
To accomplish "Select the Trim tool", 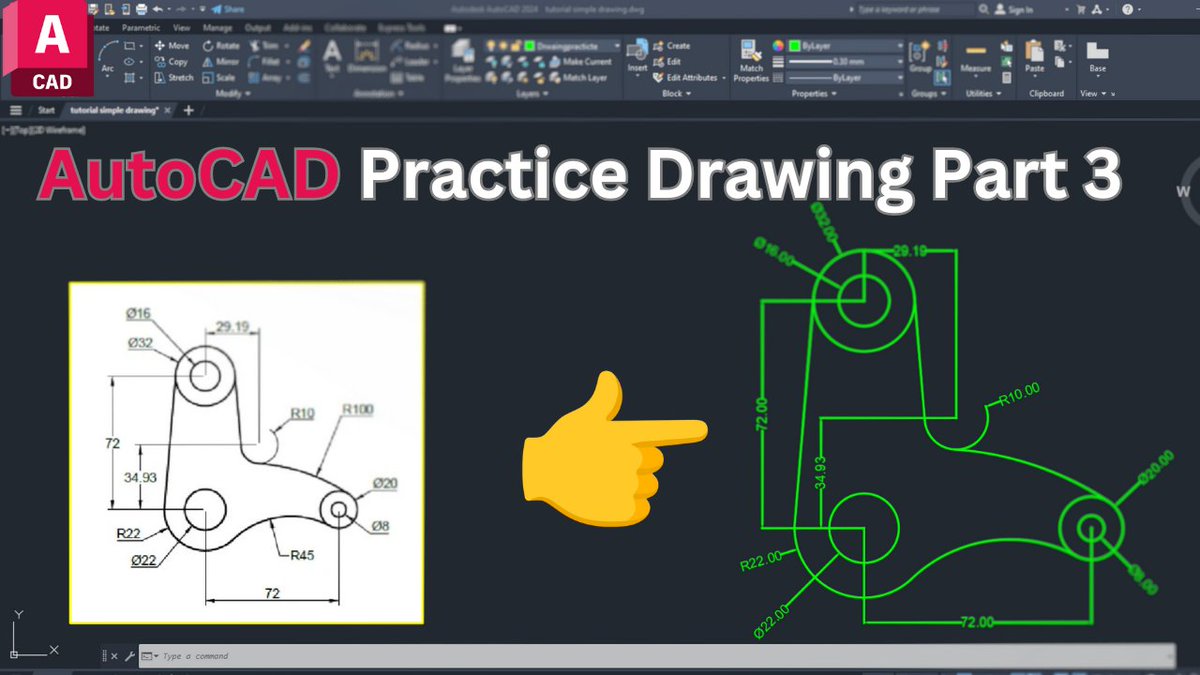I will click(x=264, y=46).
